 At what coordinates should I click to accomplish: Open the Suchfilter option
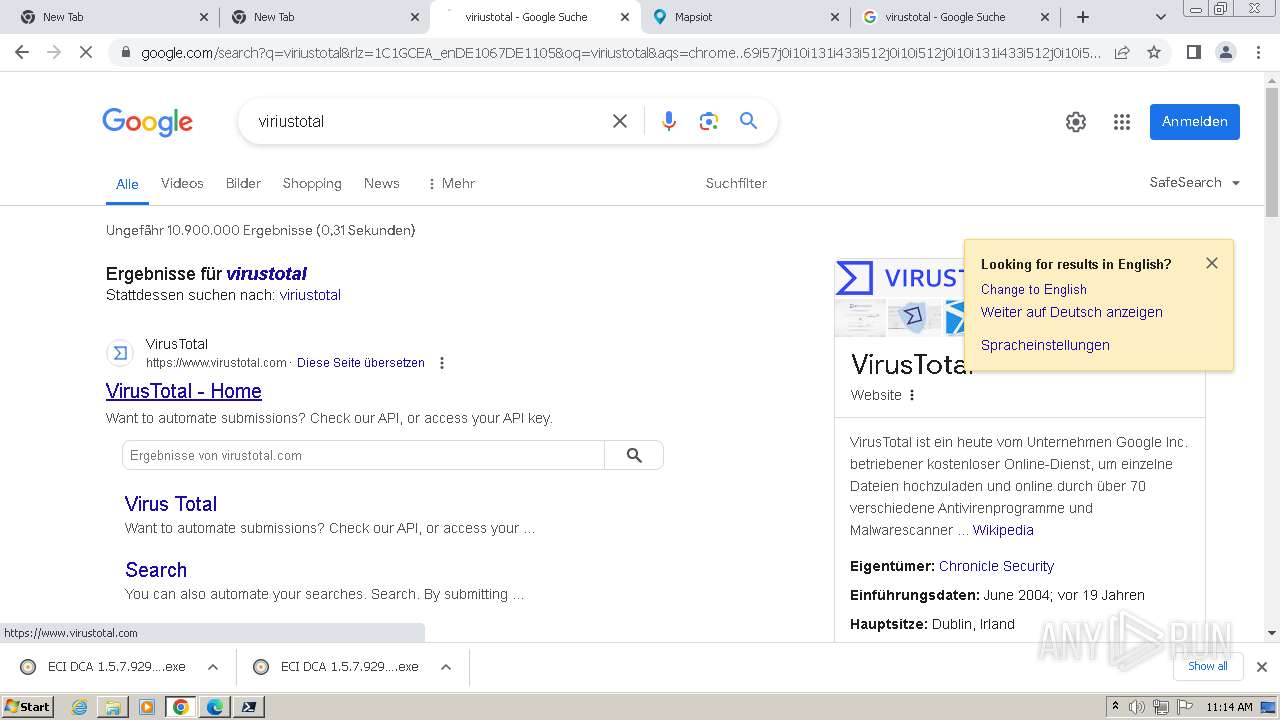736,183
